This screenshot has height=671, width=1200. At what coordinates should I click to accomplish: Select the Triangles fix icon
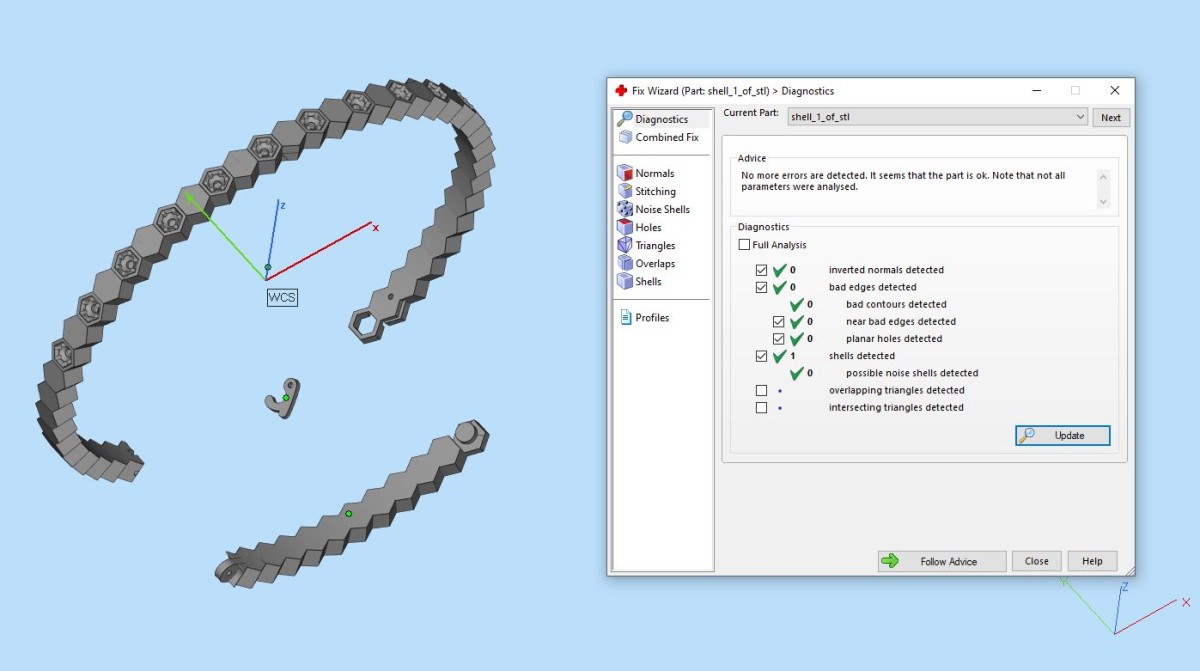pyautogui.click(x=625, y=245)
